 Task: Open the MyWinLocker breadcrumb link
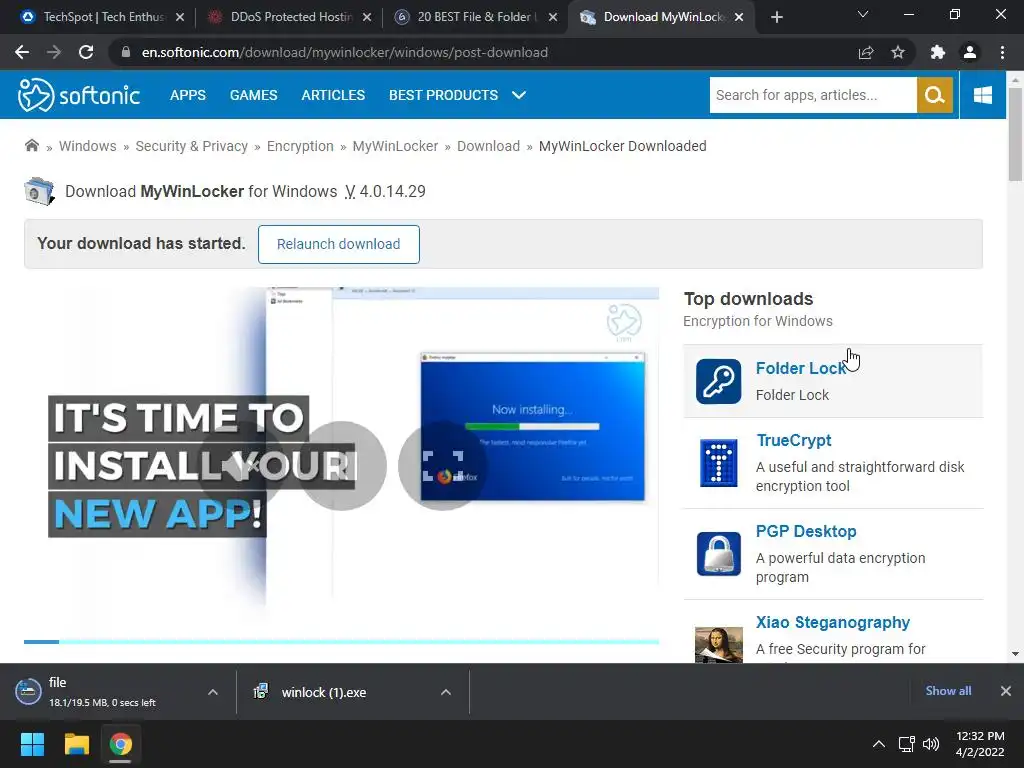pos(395,146)
